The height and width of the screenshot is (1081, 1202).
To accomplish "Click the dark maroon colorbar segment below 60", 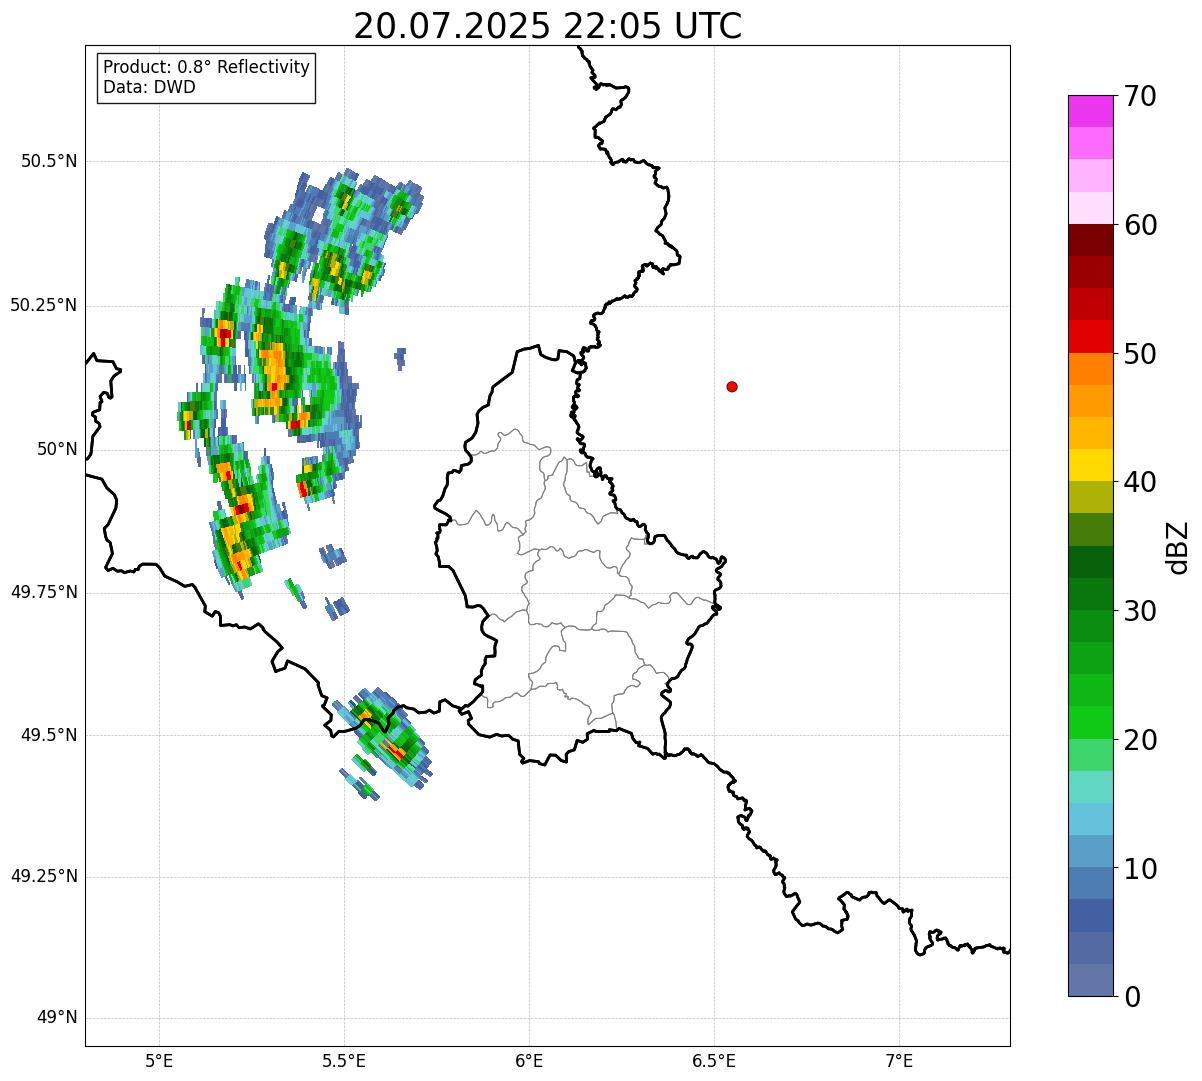I will (x=1091, y=240).
